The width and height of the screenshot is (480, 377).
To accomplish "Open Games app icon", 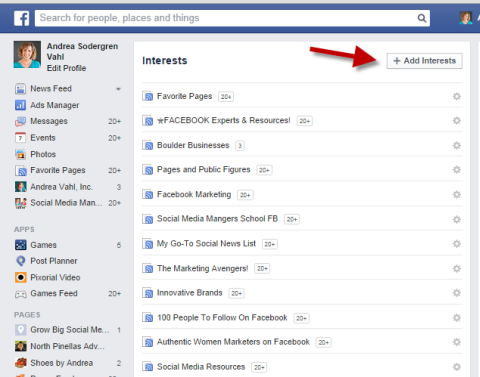I will click(x=20, y=245).
